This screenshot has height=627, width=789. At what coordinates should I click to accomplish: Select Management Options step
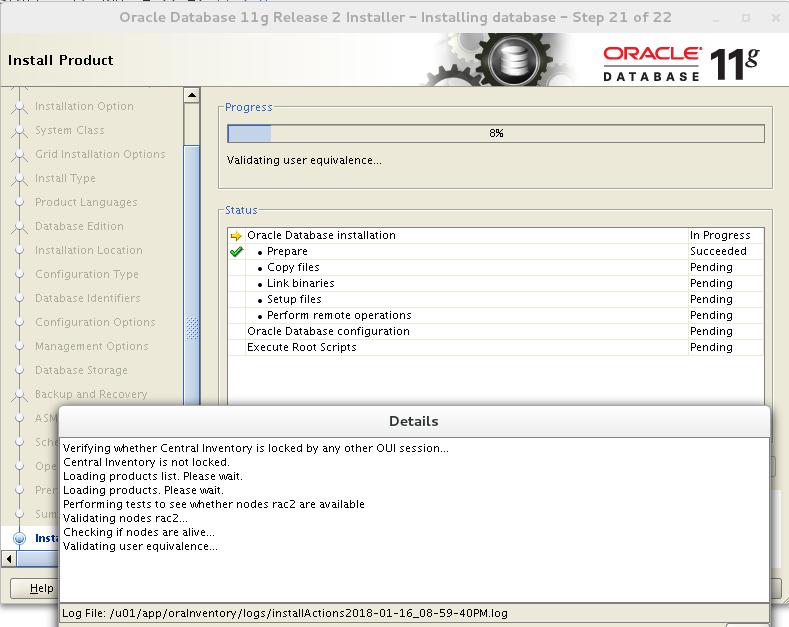92,346
